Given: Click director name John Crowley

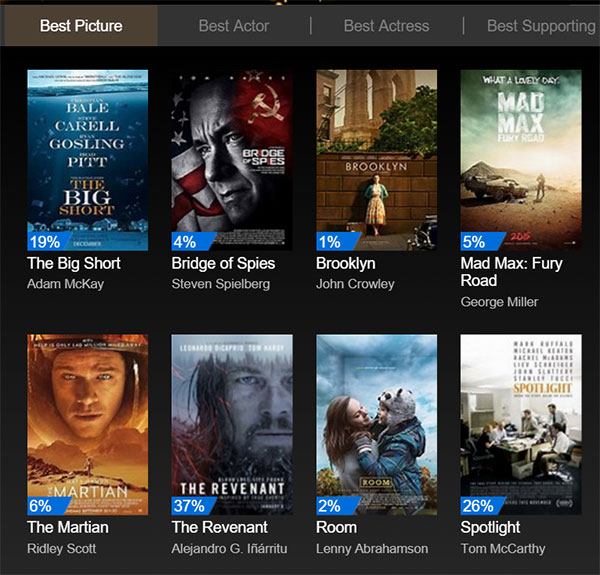Looking at the screenshot, I should (355, 284).
